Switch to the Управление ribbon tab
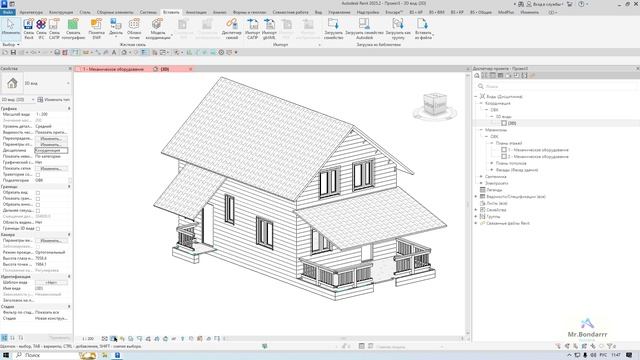 pos(339,12)
